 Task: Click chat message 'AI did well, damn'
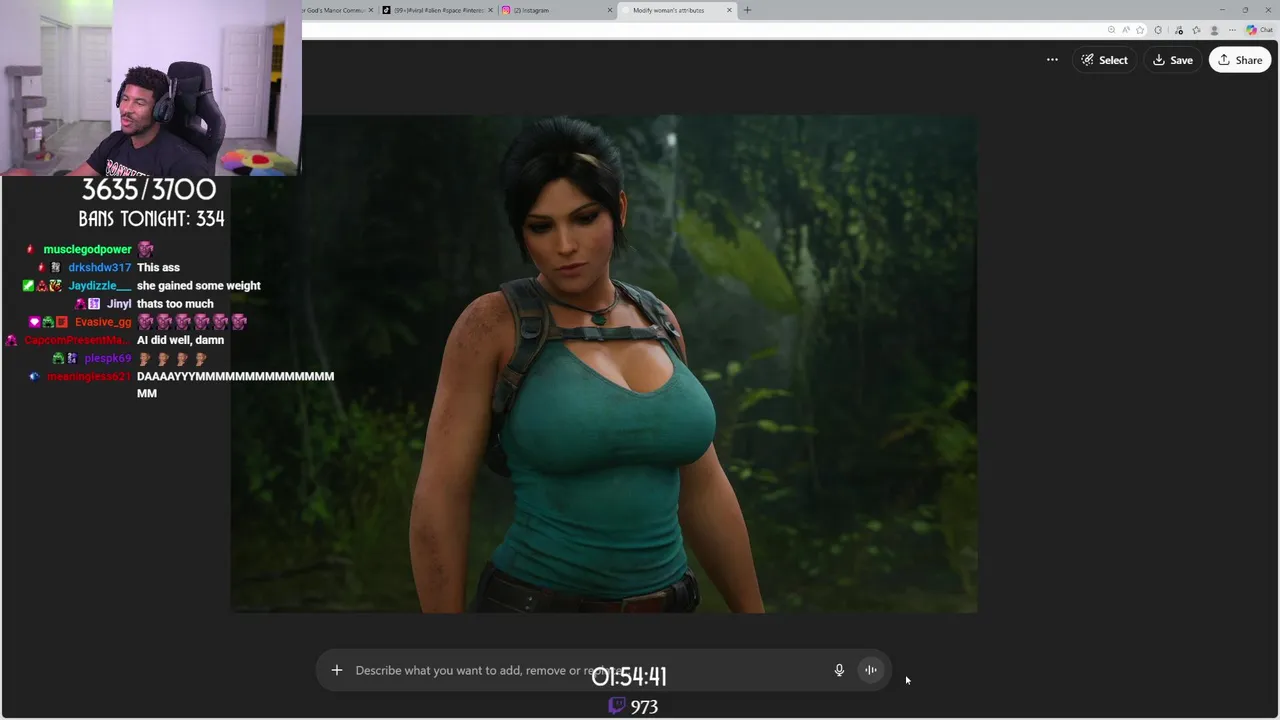180,340
